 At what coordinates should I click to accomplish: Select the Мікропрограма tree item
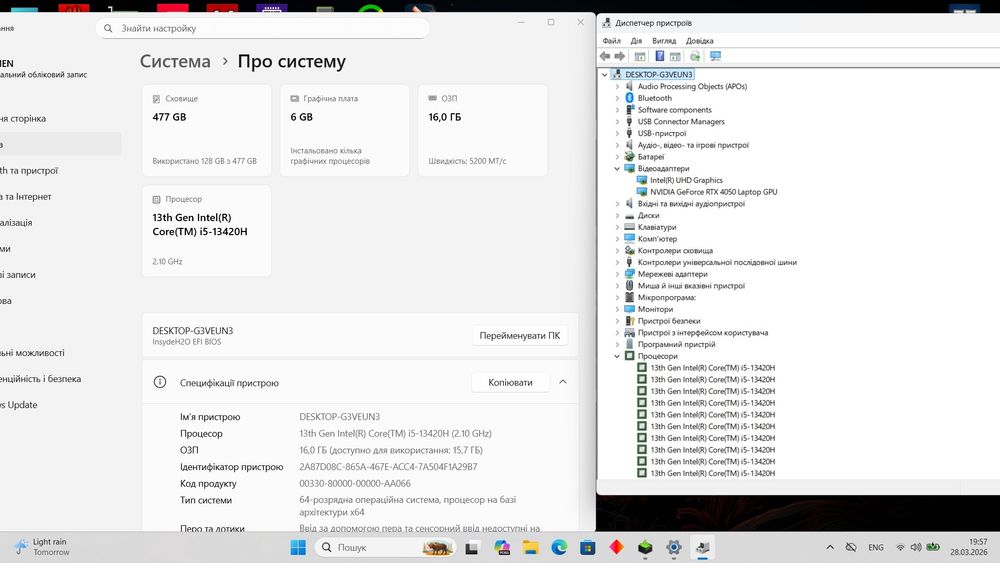[x=666, y=298]
